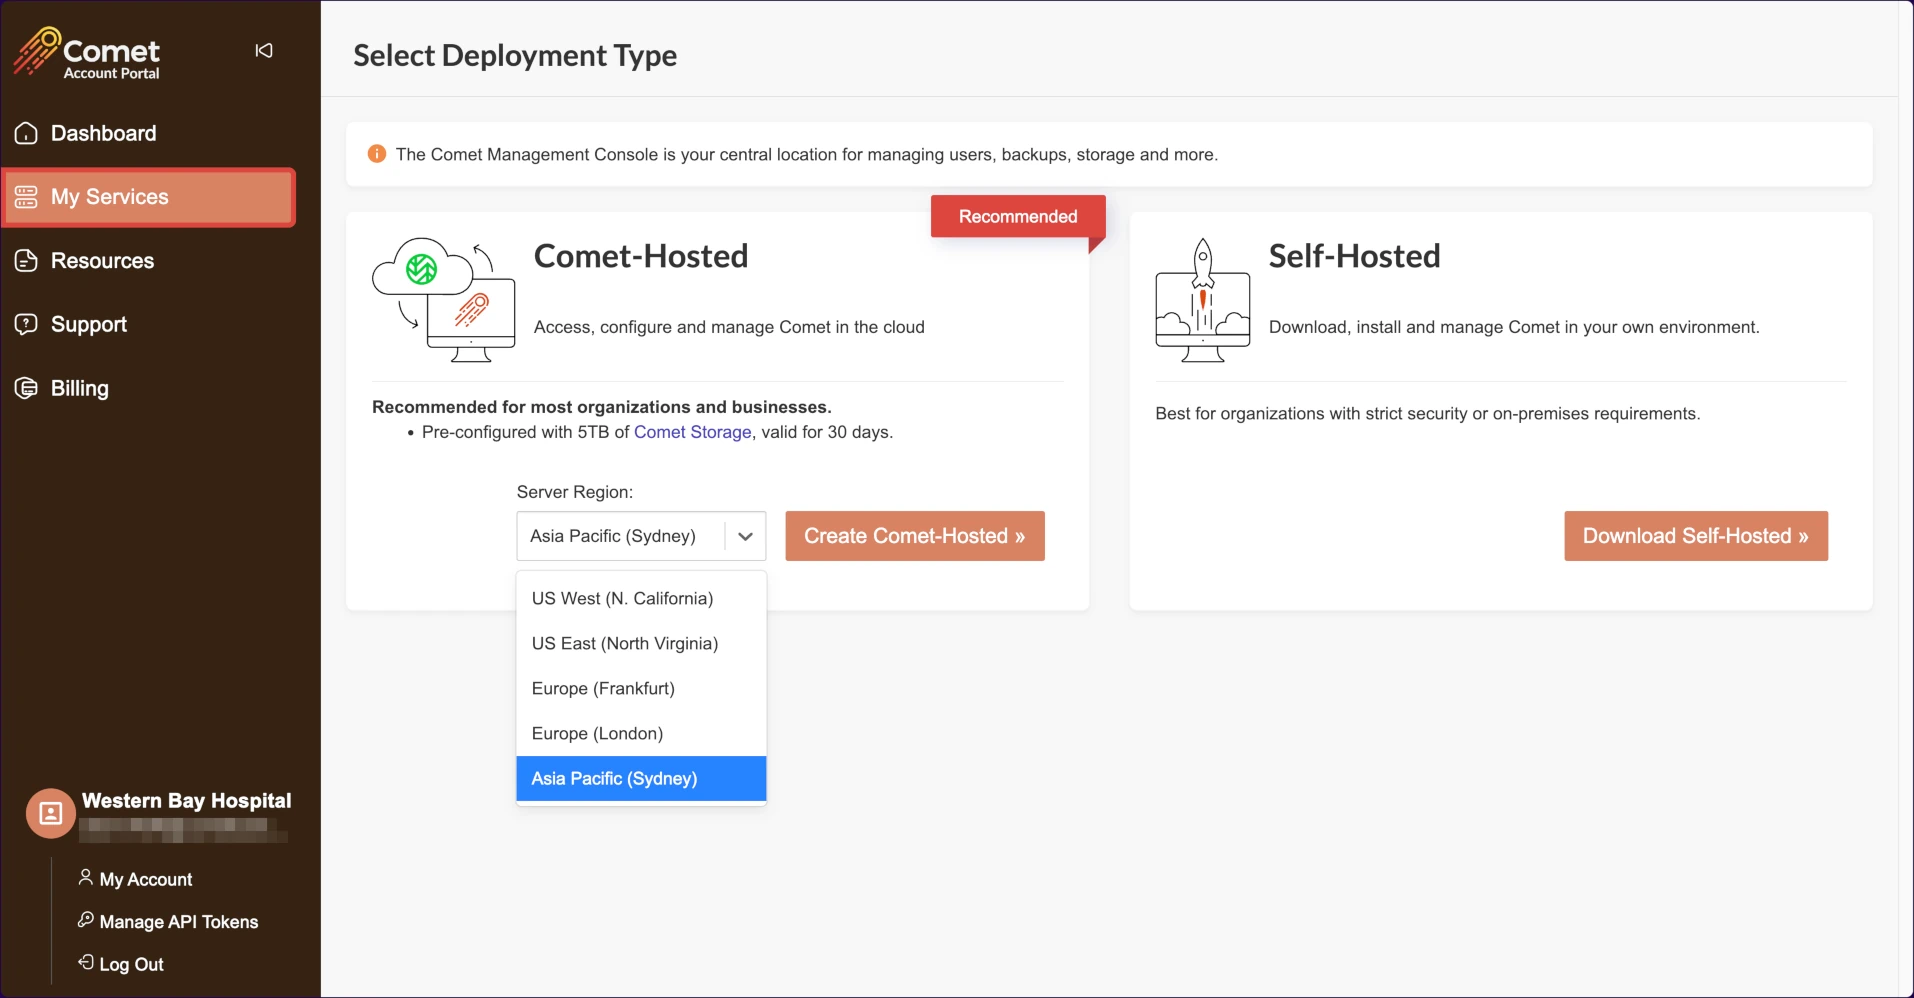1914x998 pixels.
Task: Choose US West (N. California) region
Action: (x=641, y=598)
